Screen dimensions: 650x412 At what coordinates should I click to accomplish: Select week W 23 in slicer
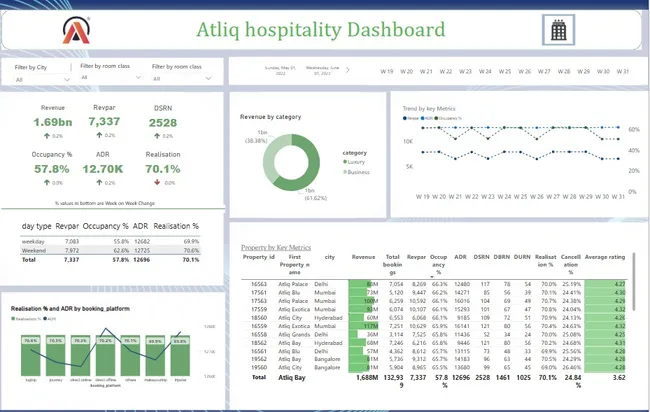pos(465,71)
